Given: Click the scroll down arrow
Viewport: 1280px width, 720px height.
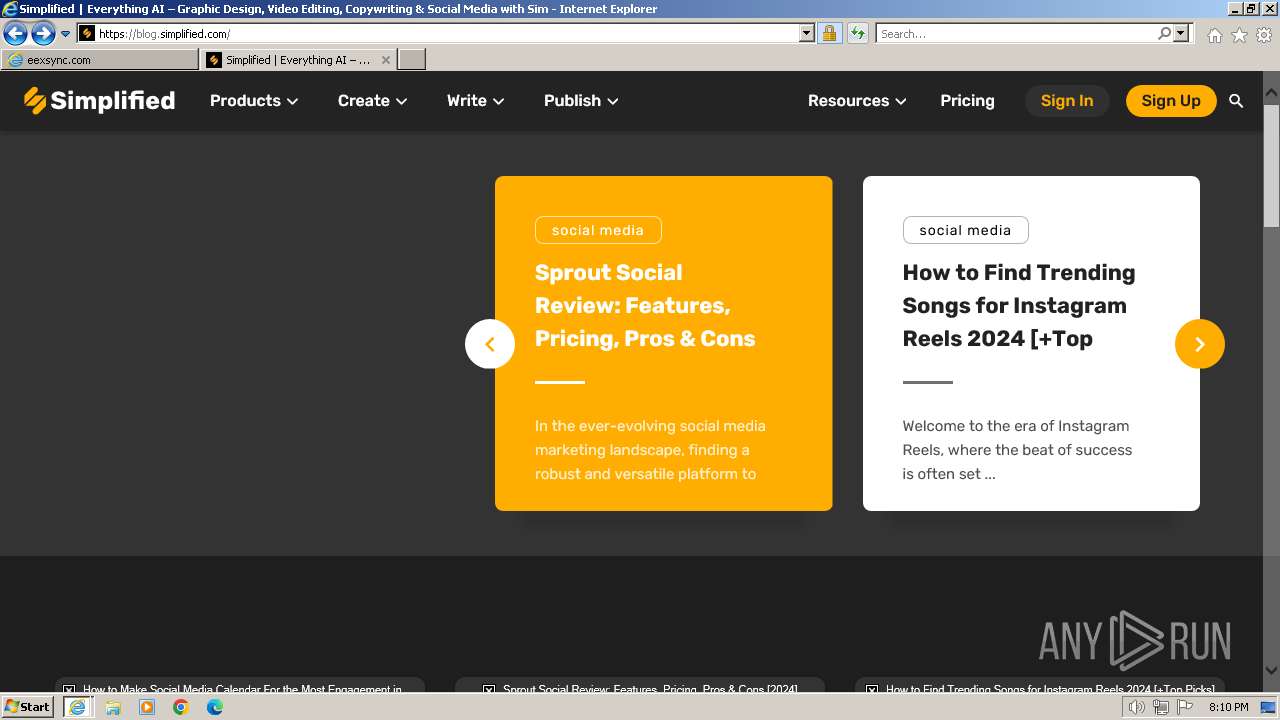Looking at the screenshot, I should [x=1271, y=671].
